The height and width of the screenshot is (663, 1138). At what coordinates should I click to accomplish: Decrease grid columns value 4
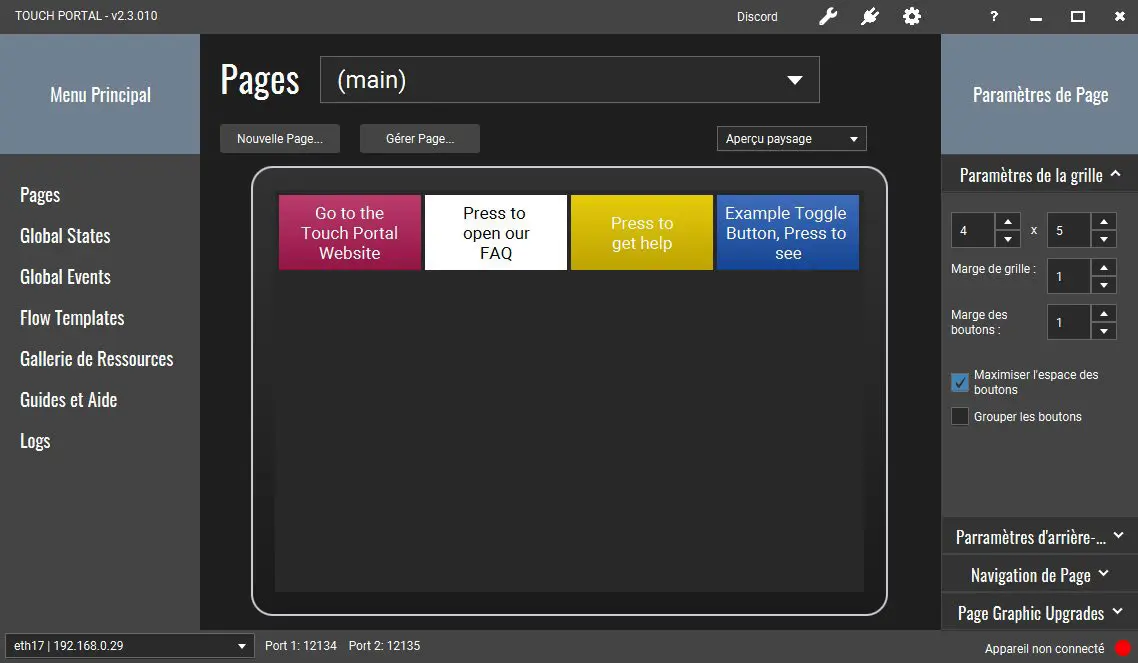pyautogui.click(x=1007, y=239)
